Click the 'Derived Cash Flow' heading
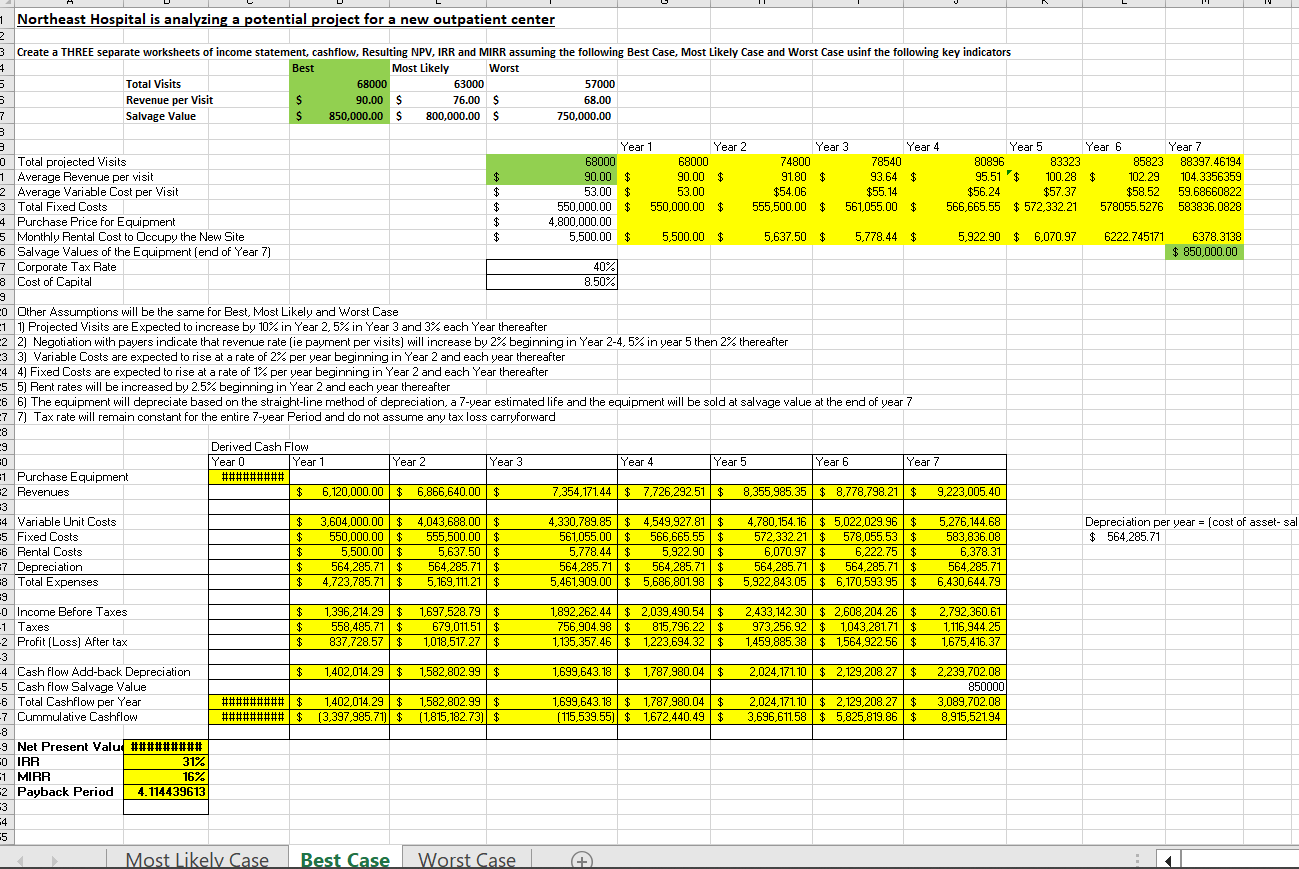The height and width of the screenshot is (869, 1299). (260, 447)
